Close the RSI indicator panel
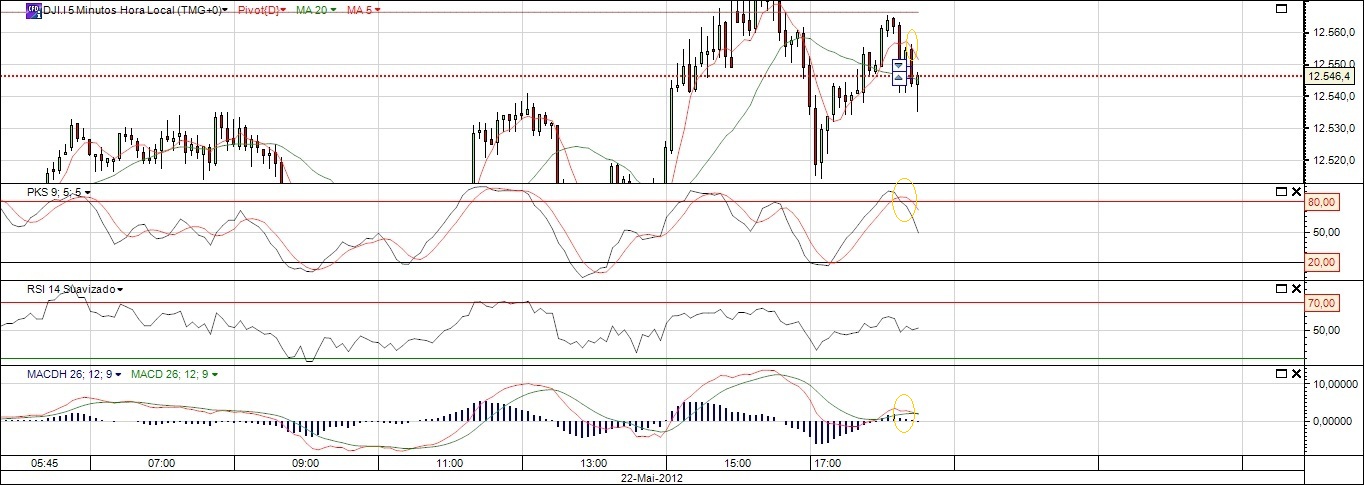 (1297, 289)
